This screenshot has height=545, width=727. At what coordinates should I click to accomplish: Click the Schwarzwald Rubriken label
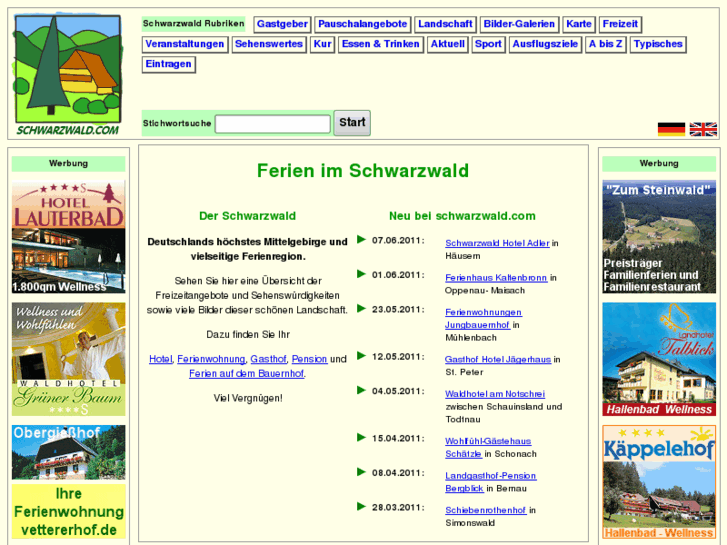pos(193,24)
